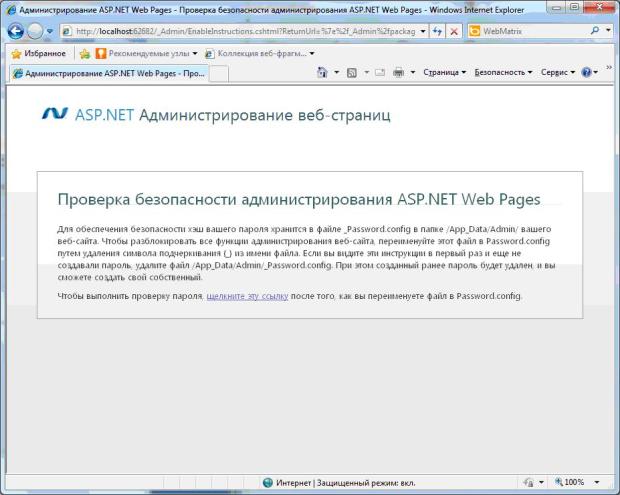Open Избранное favorites panel
This screenshot has width=620, height=495.
pos(38,53)
